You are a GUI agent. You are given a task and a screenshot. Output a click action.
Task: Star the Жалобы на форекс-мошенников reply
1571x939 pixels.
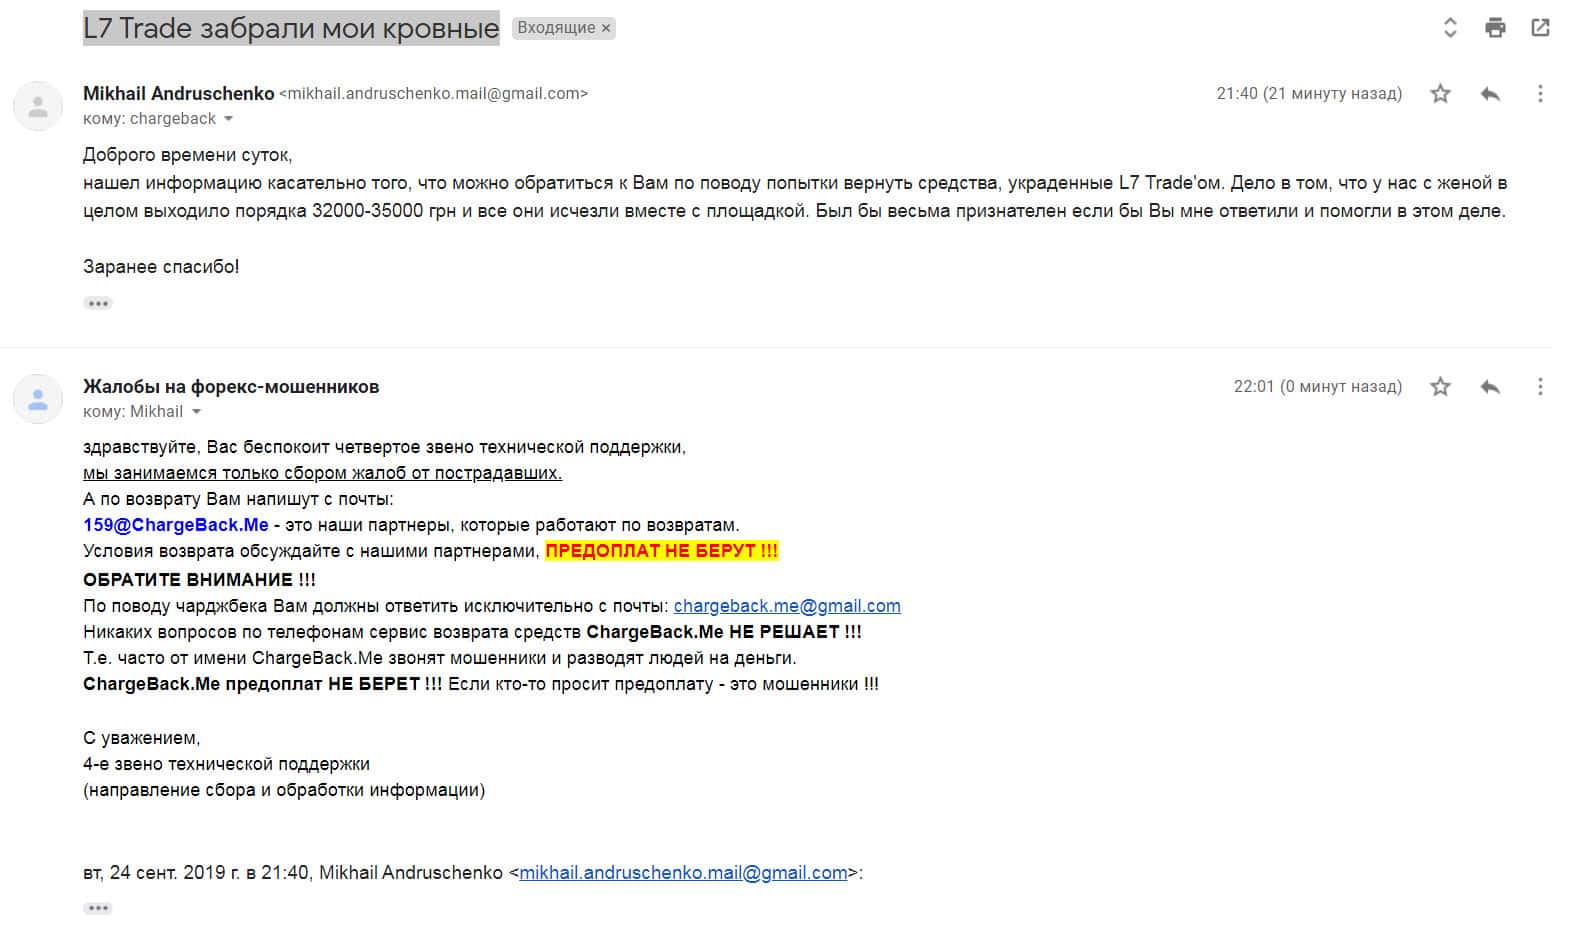(1440, 387)
